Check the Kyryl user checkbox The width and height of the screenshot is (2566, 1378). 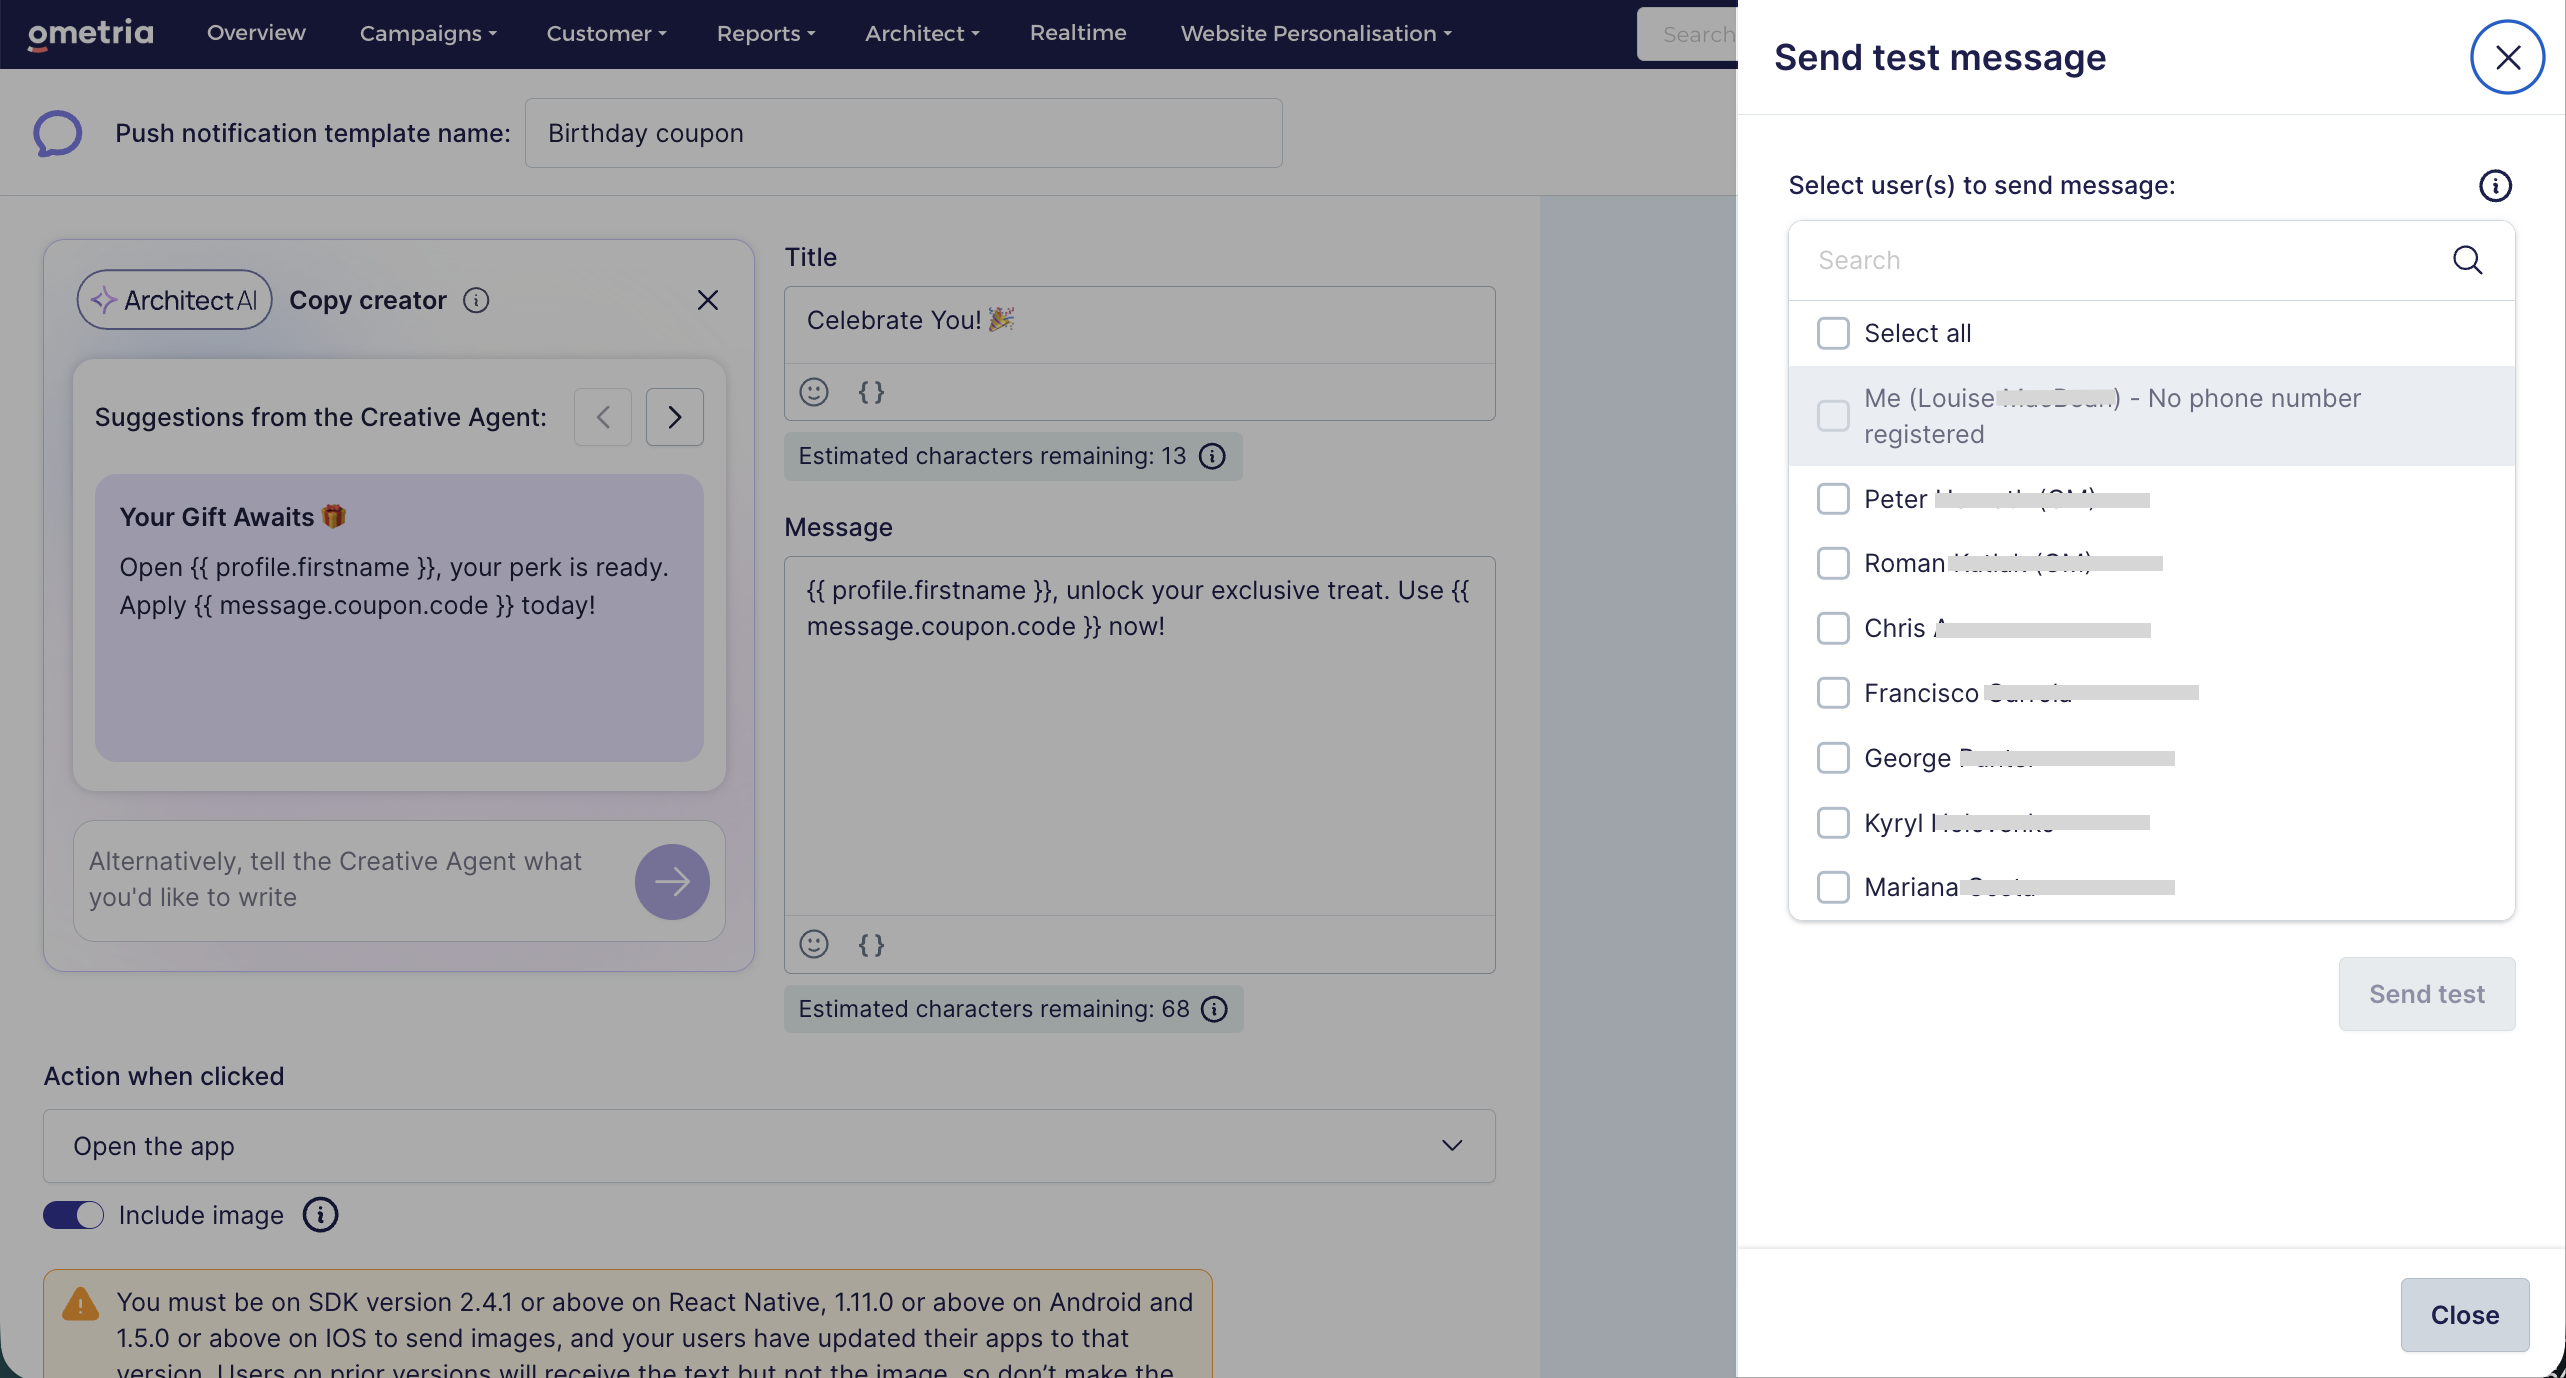click(1833, 823)
